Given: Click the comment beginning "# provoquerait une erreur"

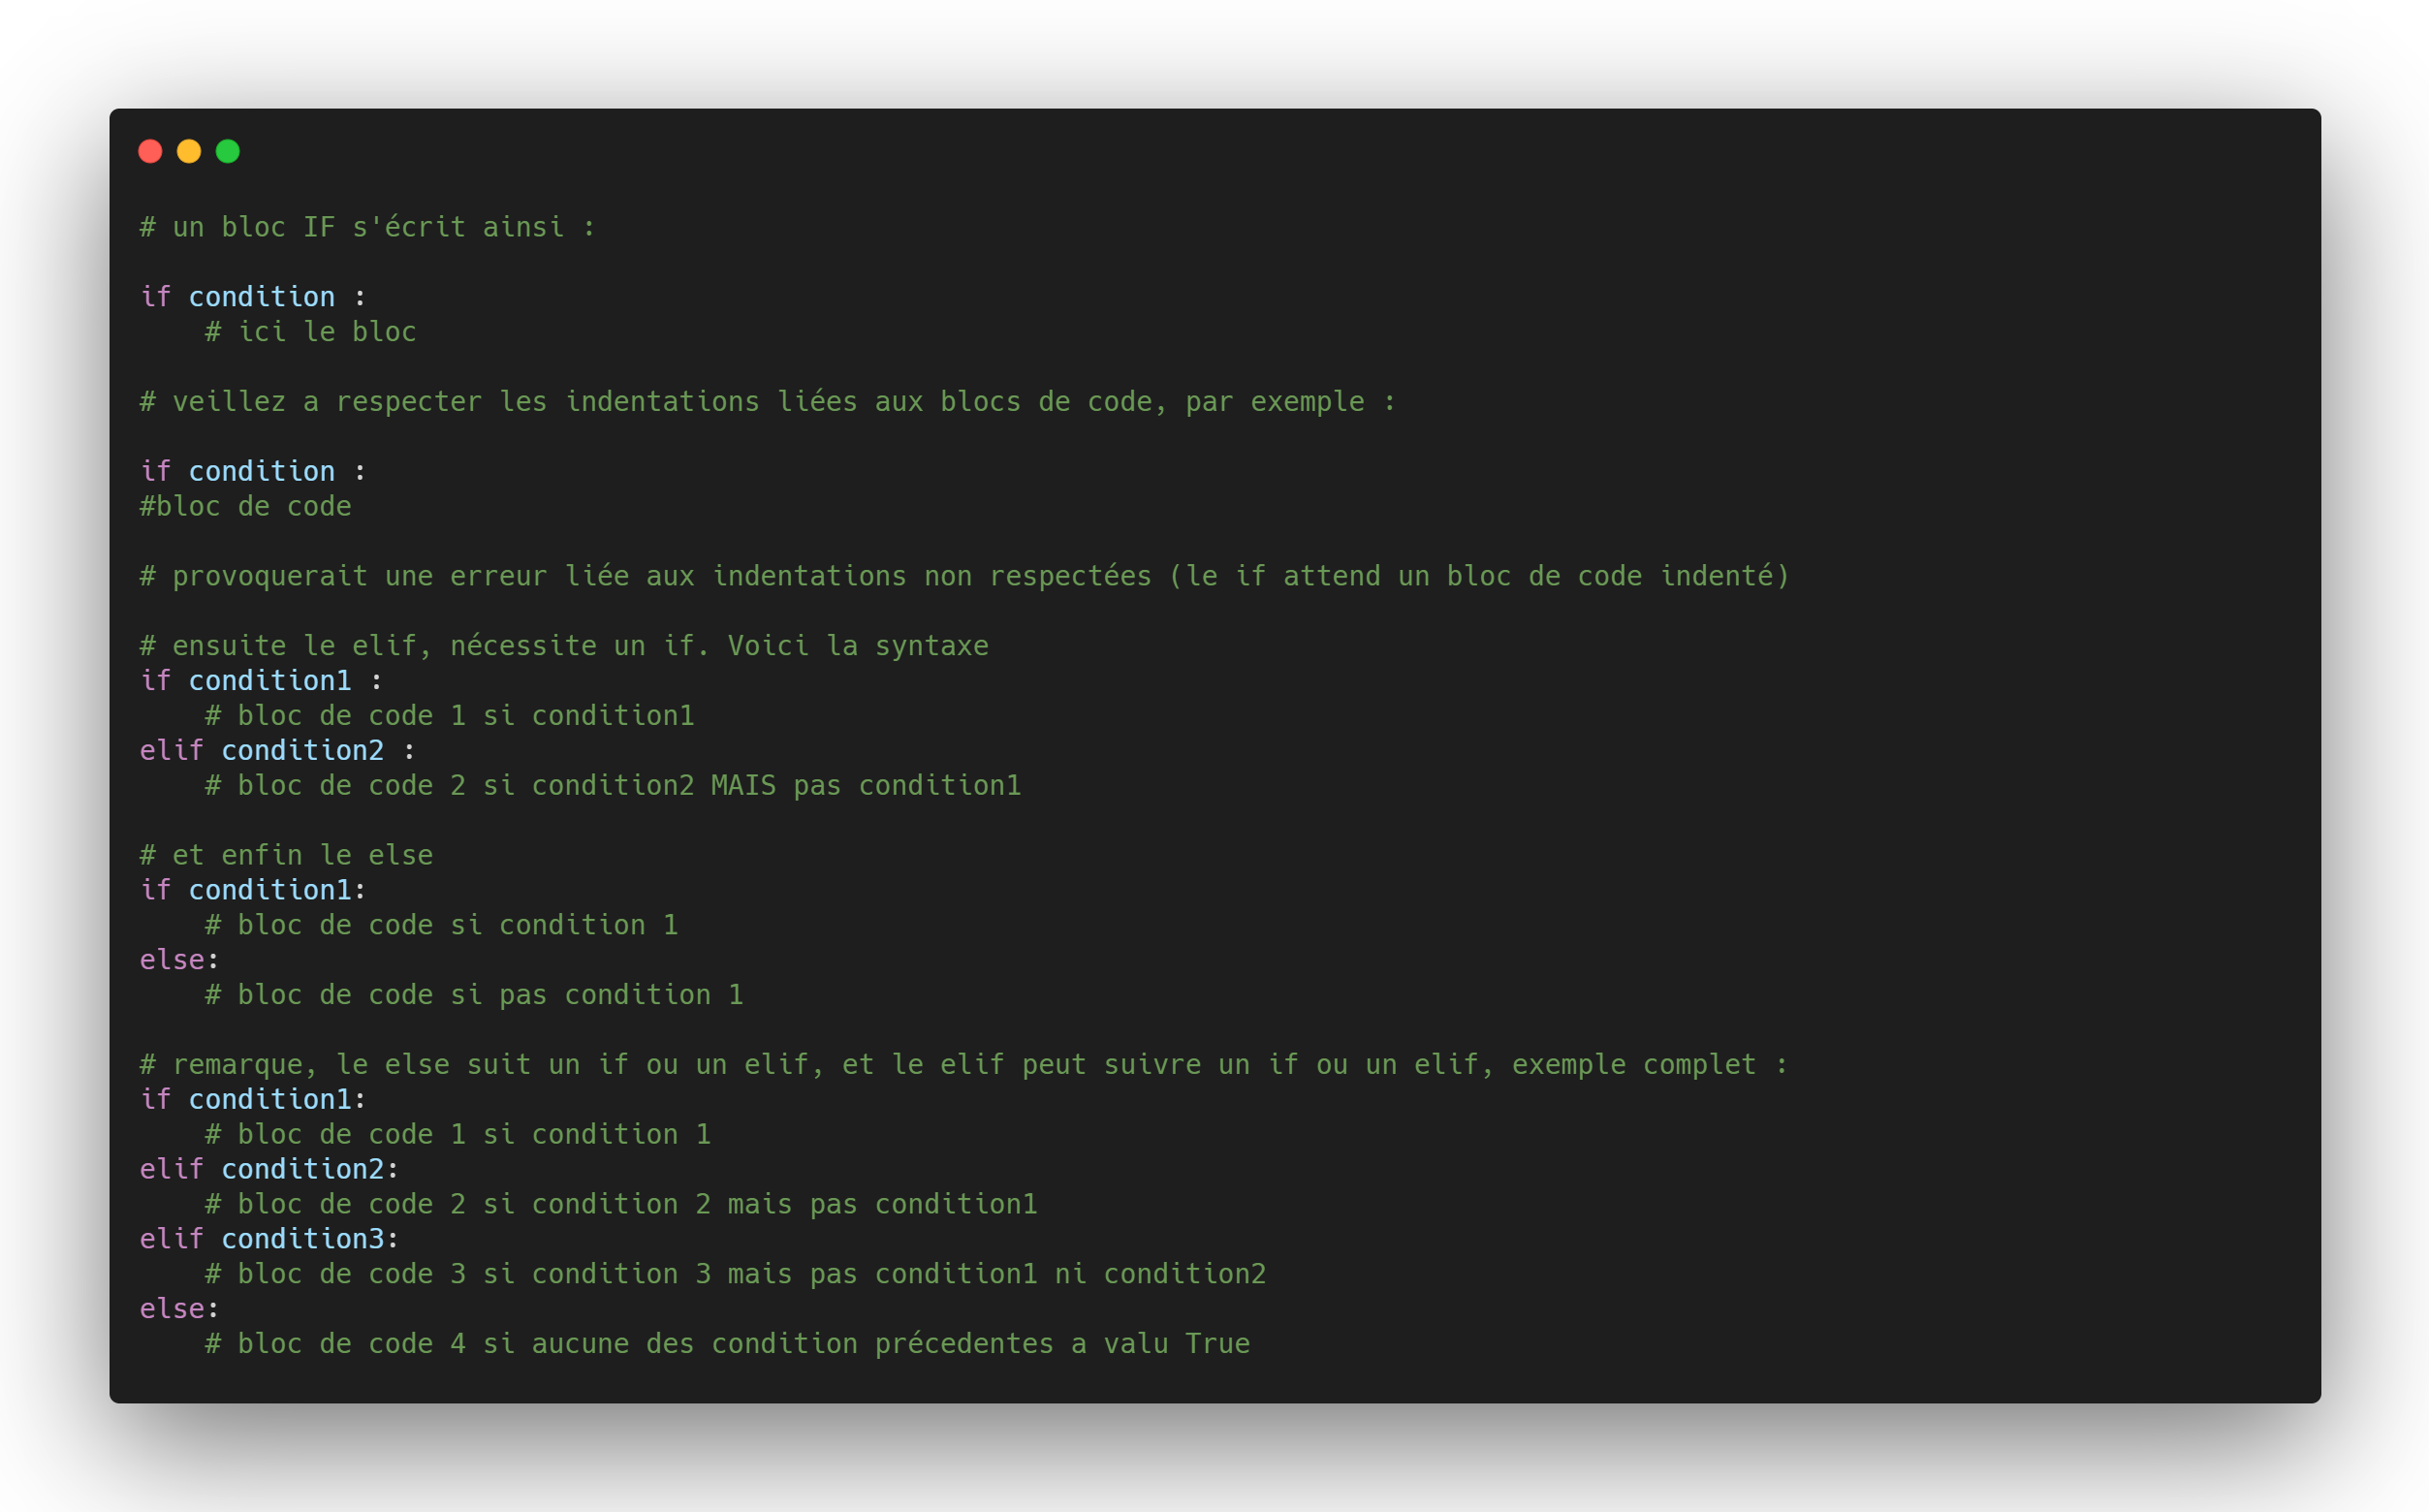Looking at the screenshot, I should [x=963, y=577].
